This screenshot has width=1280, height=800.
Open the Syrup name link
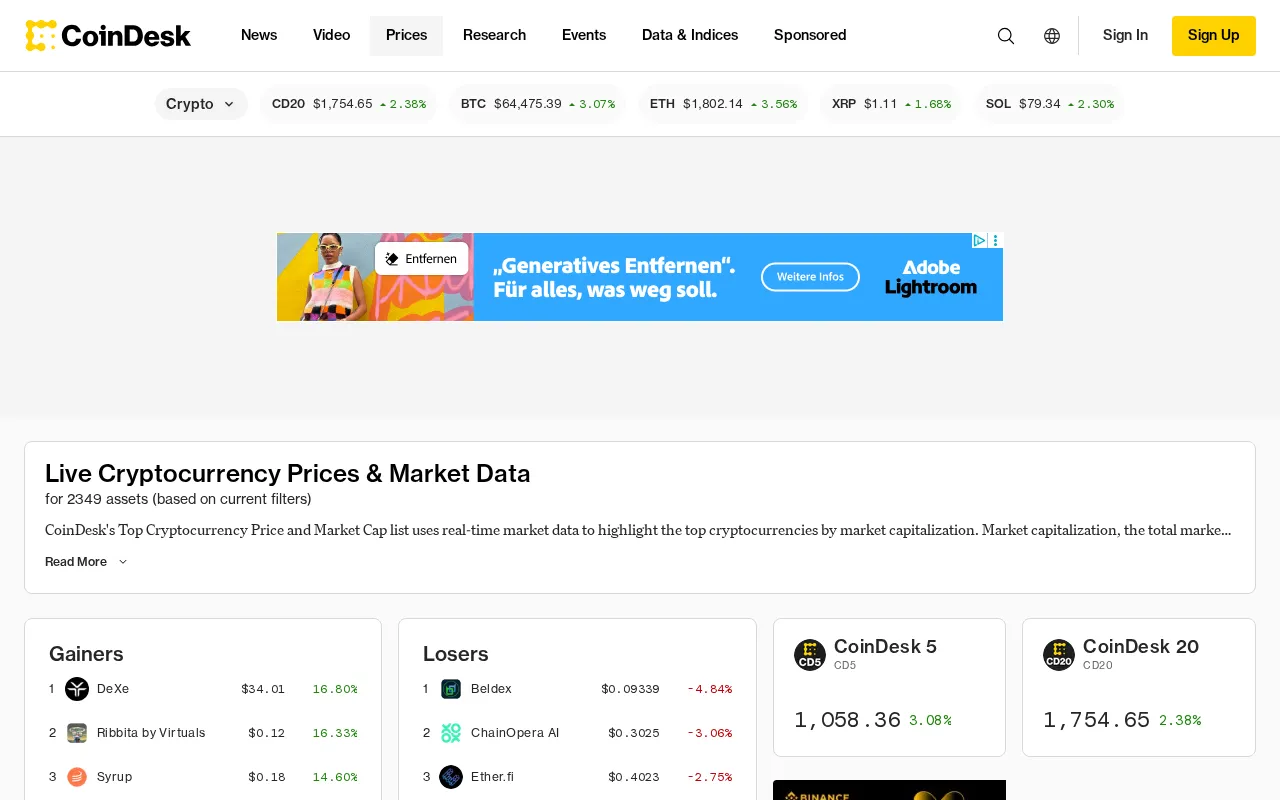click(114, 777)
